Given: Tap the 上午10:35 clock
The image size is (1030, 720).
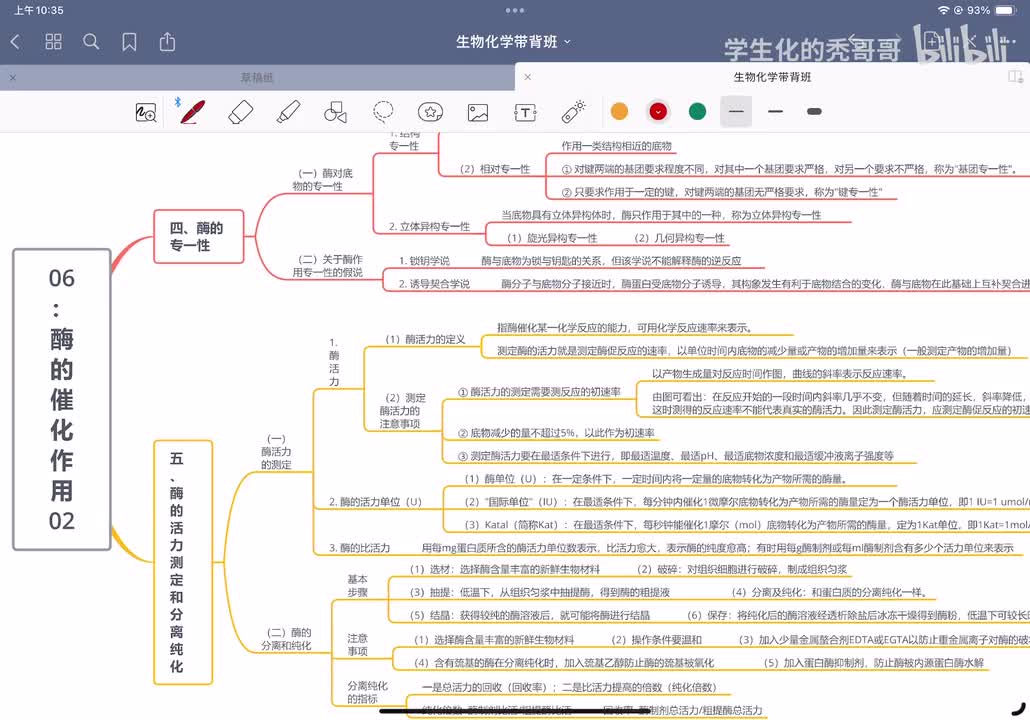Looking at the screenshot, I should coord(39,10).
